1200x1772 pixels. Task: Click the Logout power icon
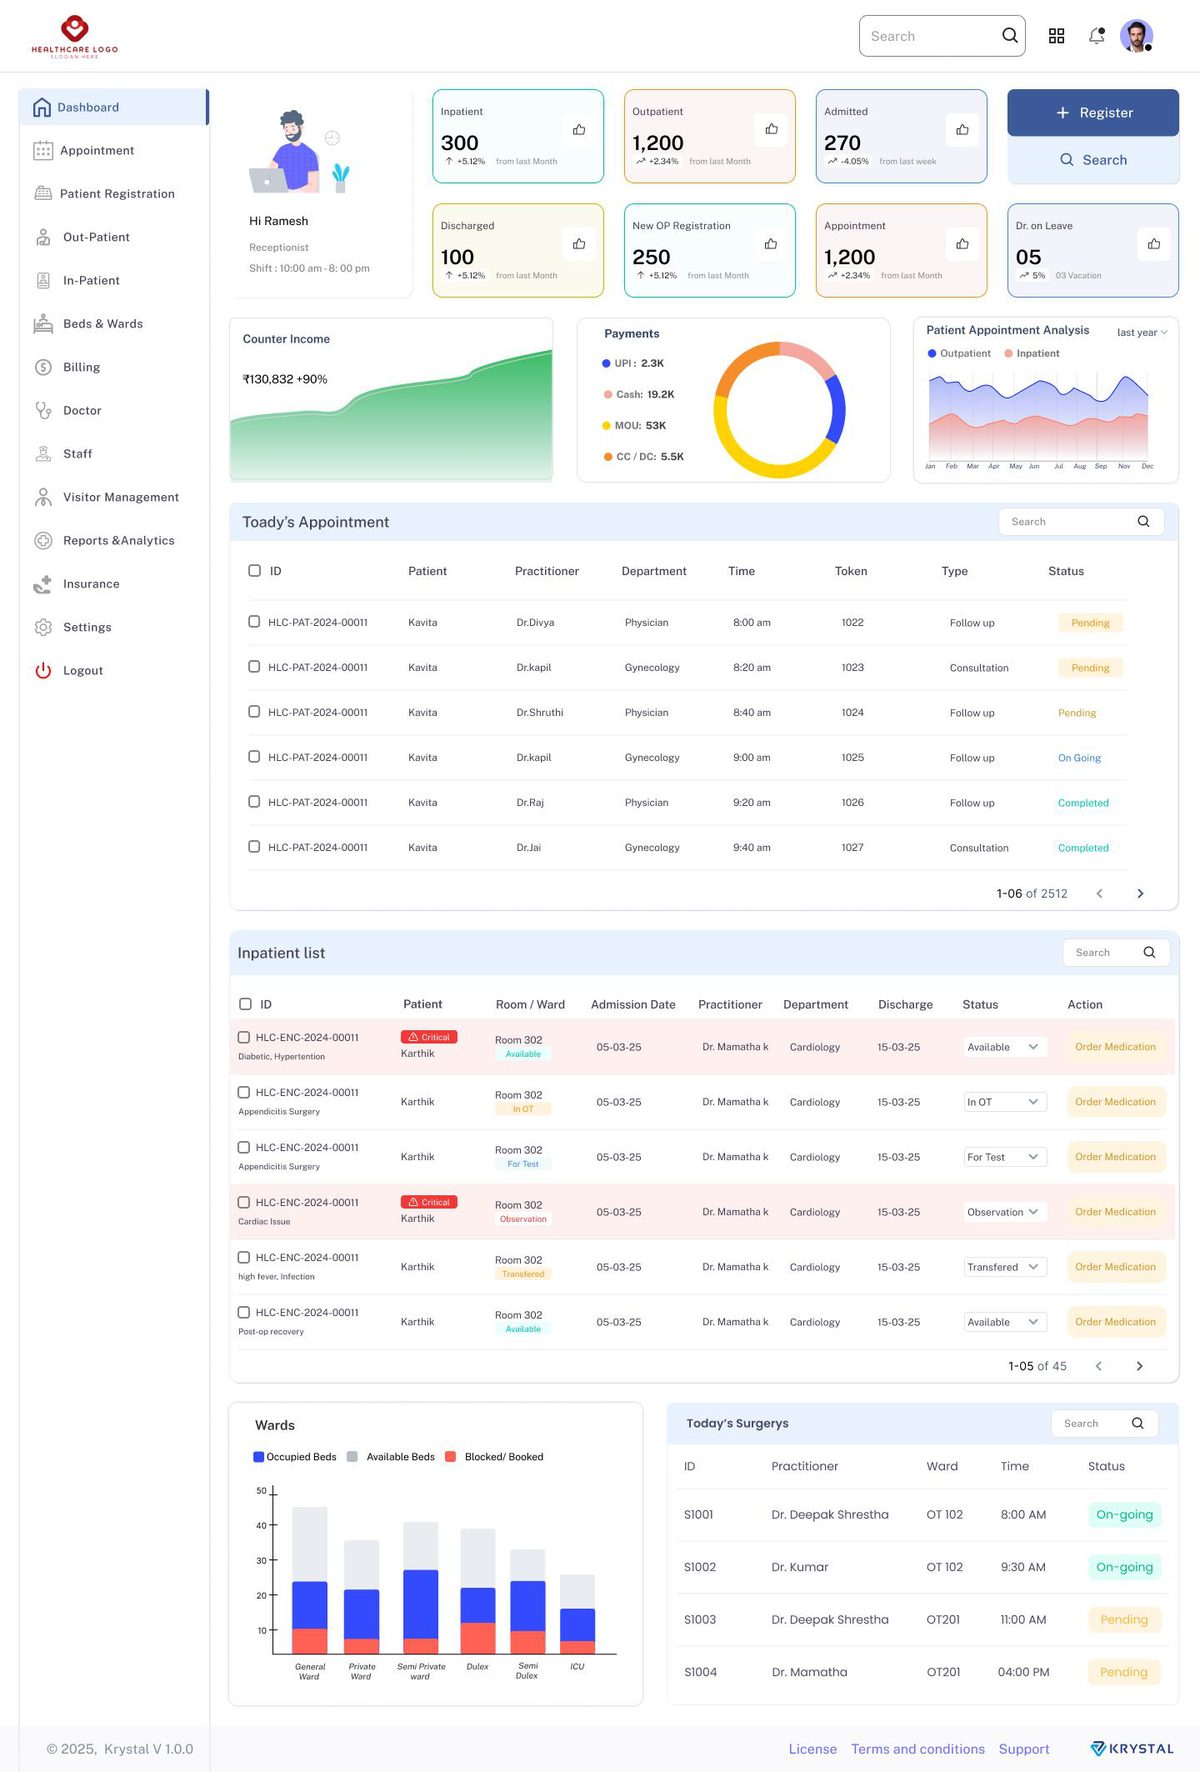[x=43, y=670]
